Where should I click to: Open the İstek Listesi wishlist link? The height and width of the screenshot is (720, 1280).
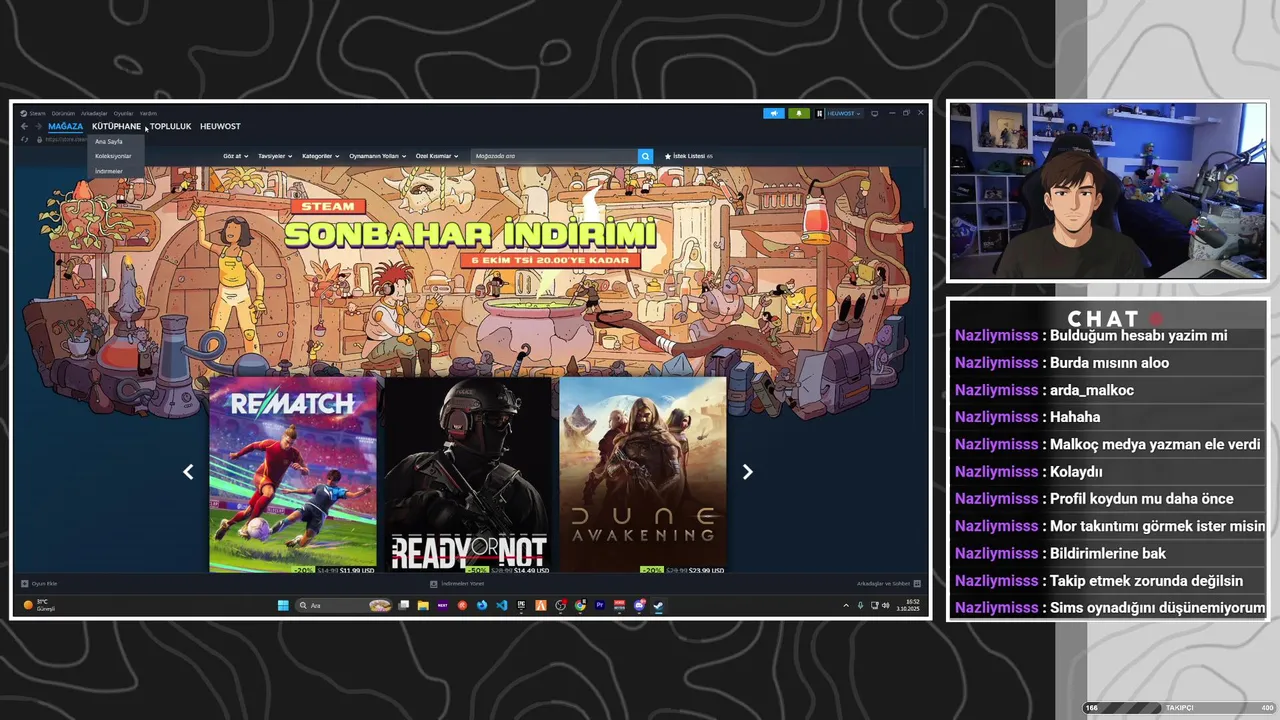click(689, 156)
